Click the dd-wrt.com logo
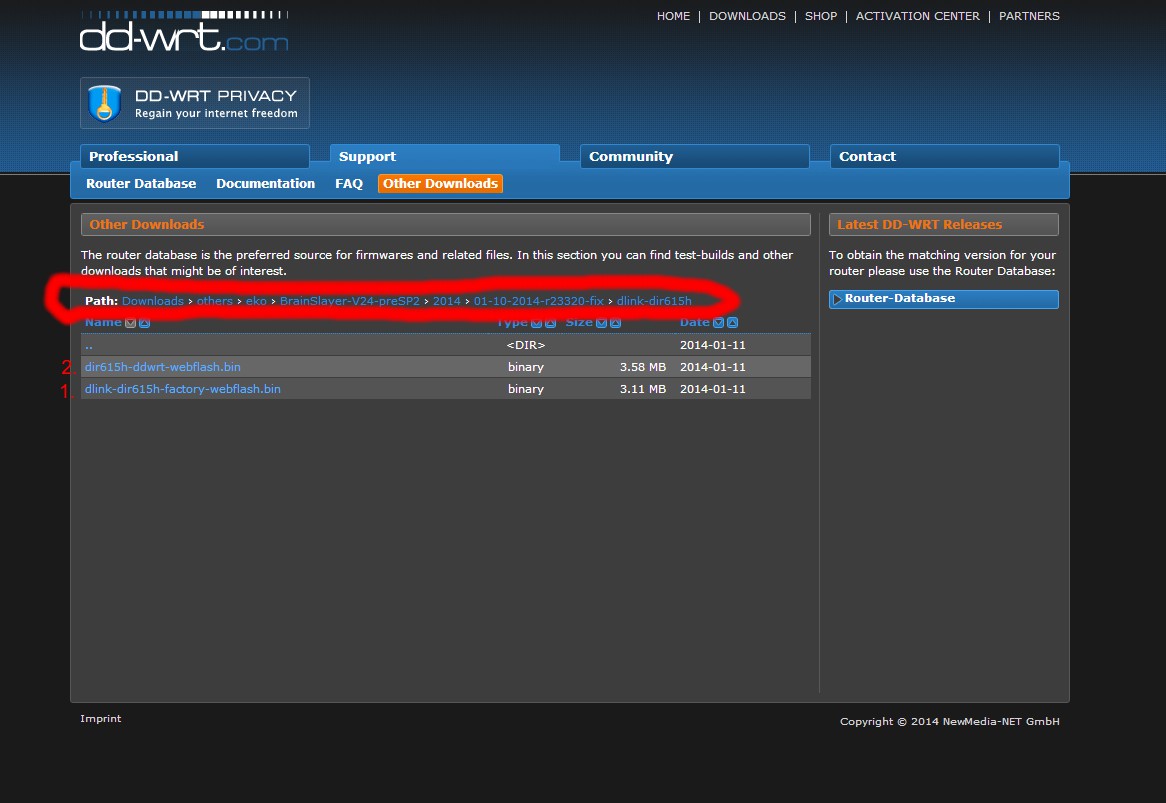Image resolution: width=1166 pixels, height=803 pixels. coord(184,31)
